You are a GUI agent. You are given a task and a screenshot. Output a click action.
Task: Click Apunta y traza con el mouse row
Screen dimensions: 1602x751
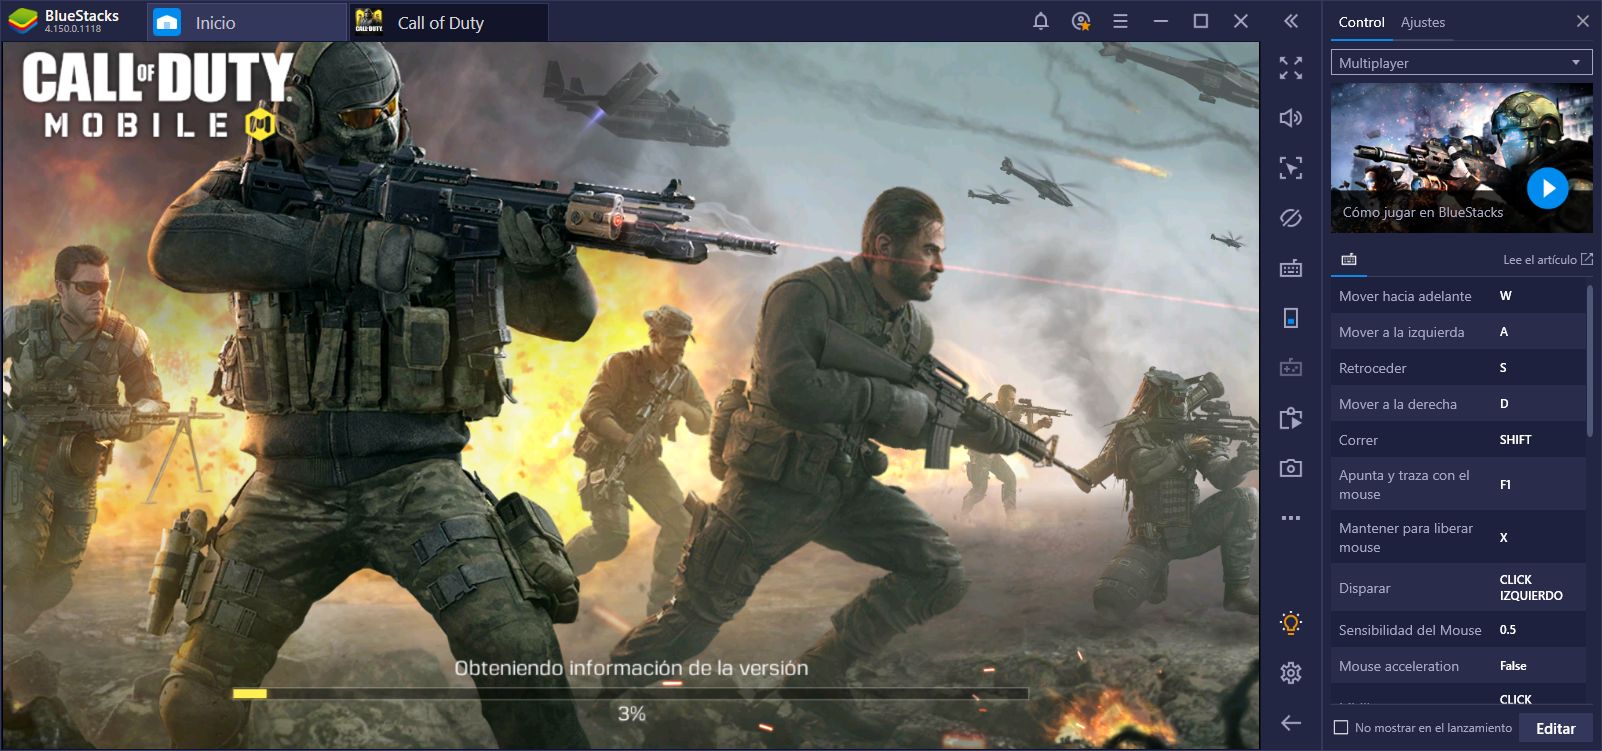(1458, 485)
